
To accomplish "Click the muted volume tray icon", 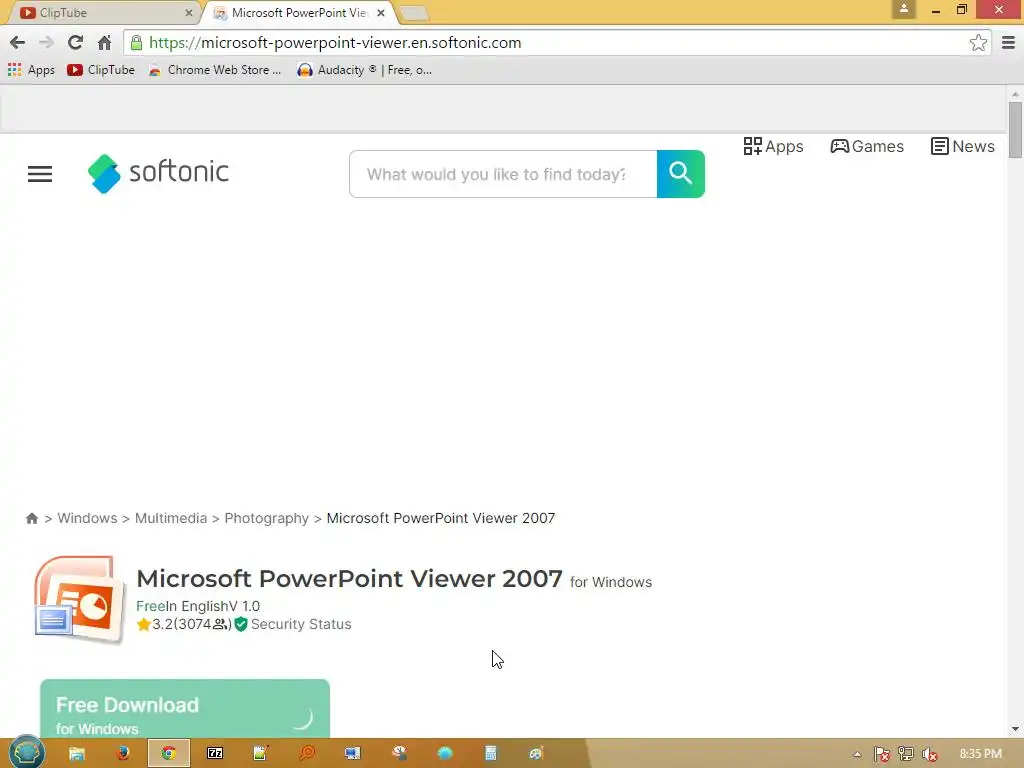I will (x=929, y=754).
